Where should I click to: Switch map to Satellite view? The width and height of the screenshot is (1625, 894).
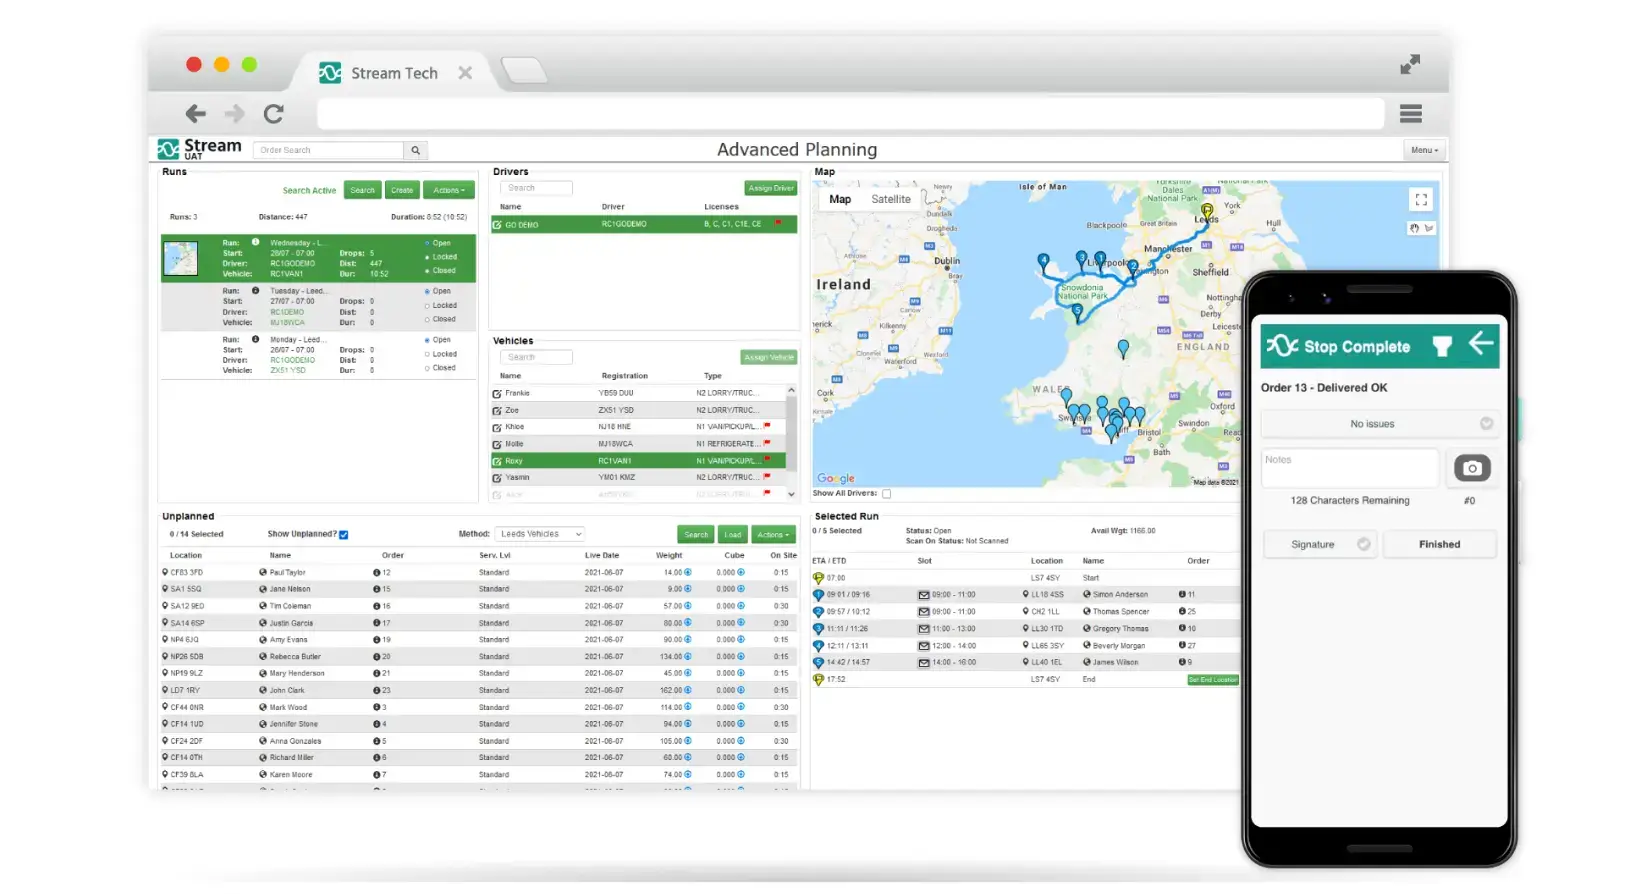coord(891,199)
